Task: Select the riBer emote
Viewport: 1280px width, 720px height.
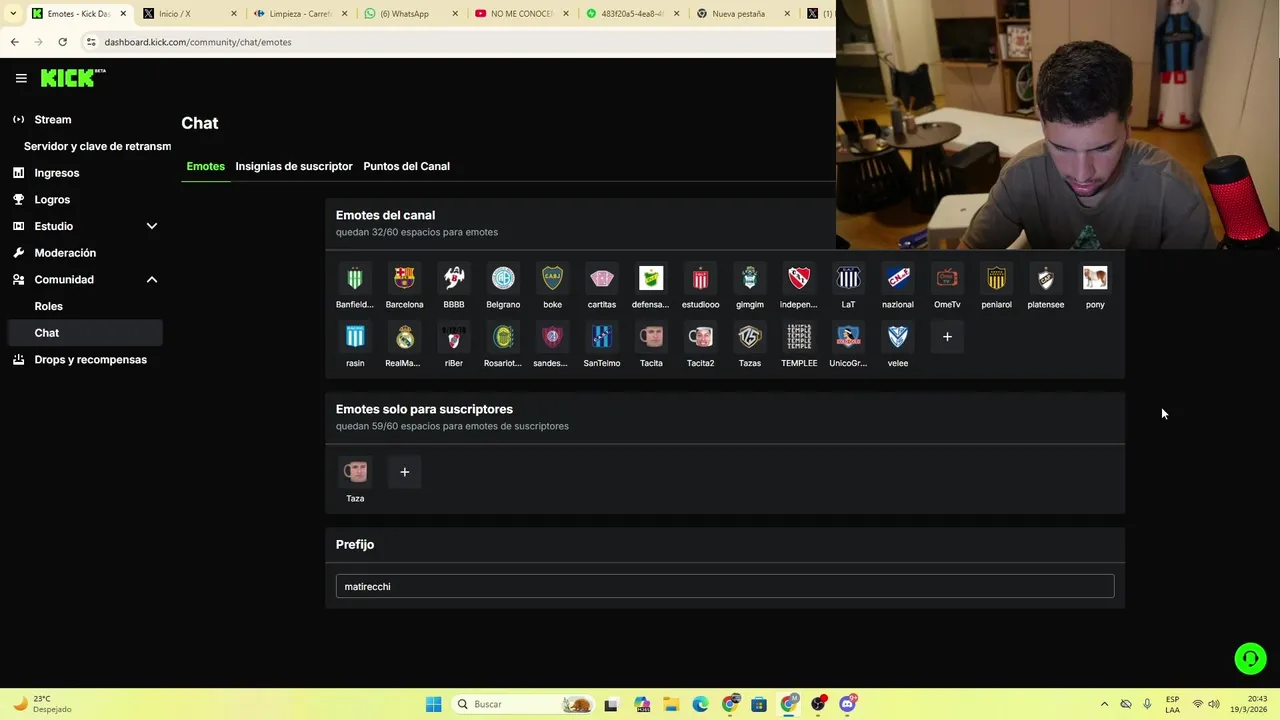Action: pos(454,337)
